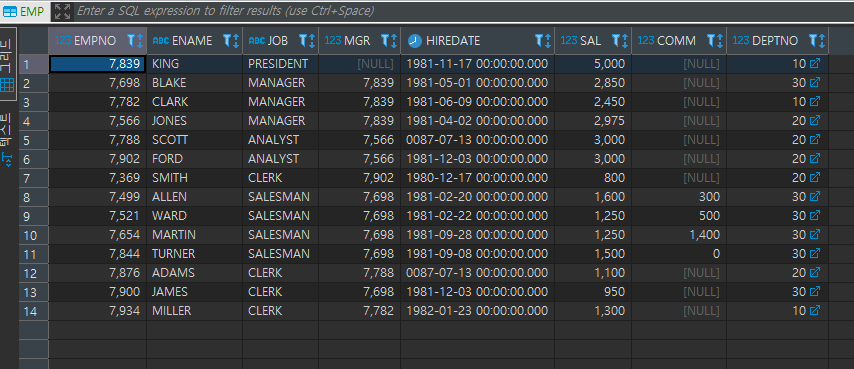Select the NULL MGR cell for KING
Screen dimensions: 854x369
[x=359, y=64]
